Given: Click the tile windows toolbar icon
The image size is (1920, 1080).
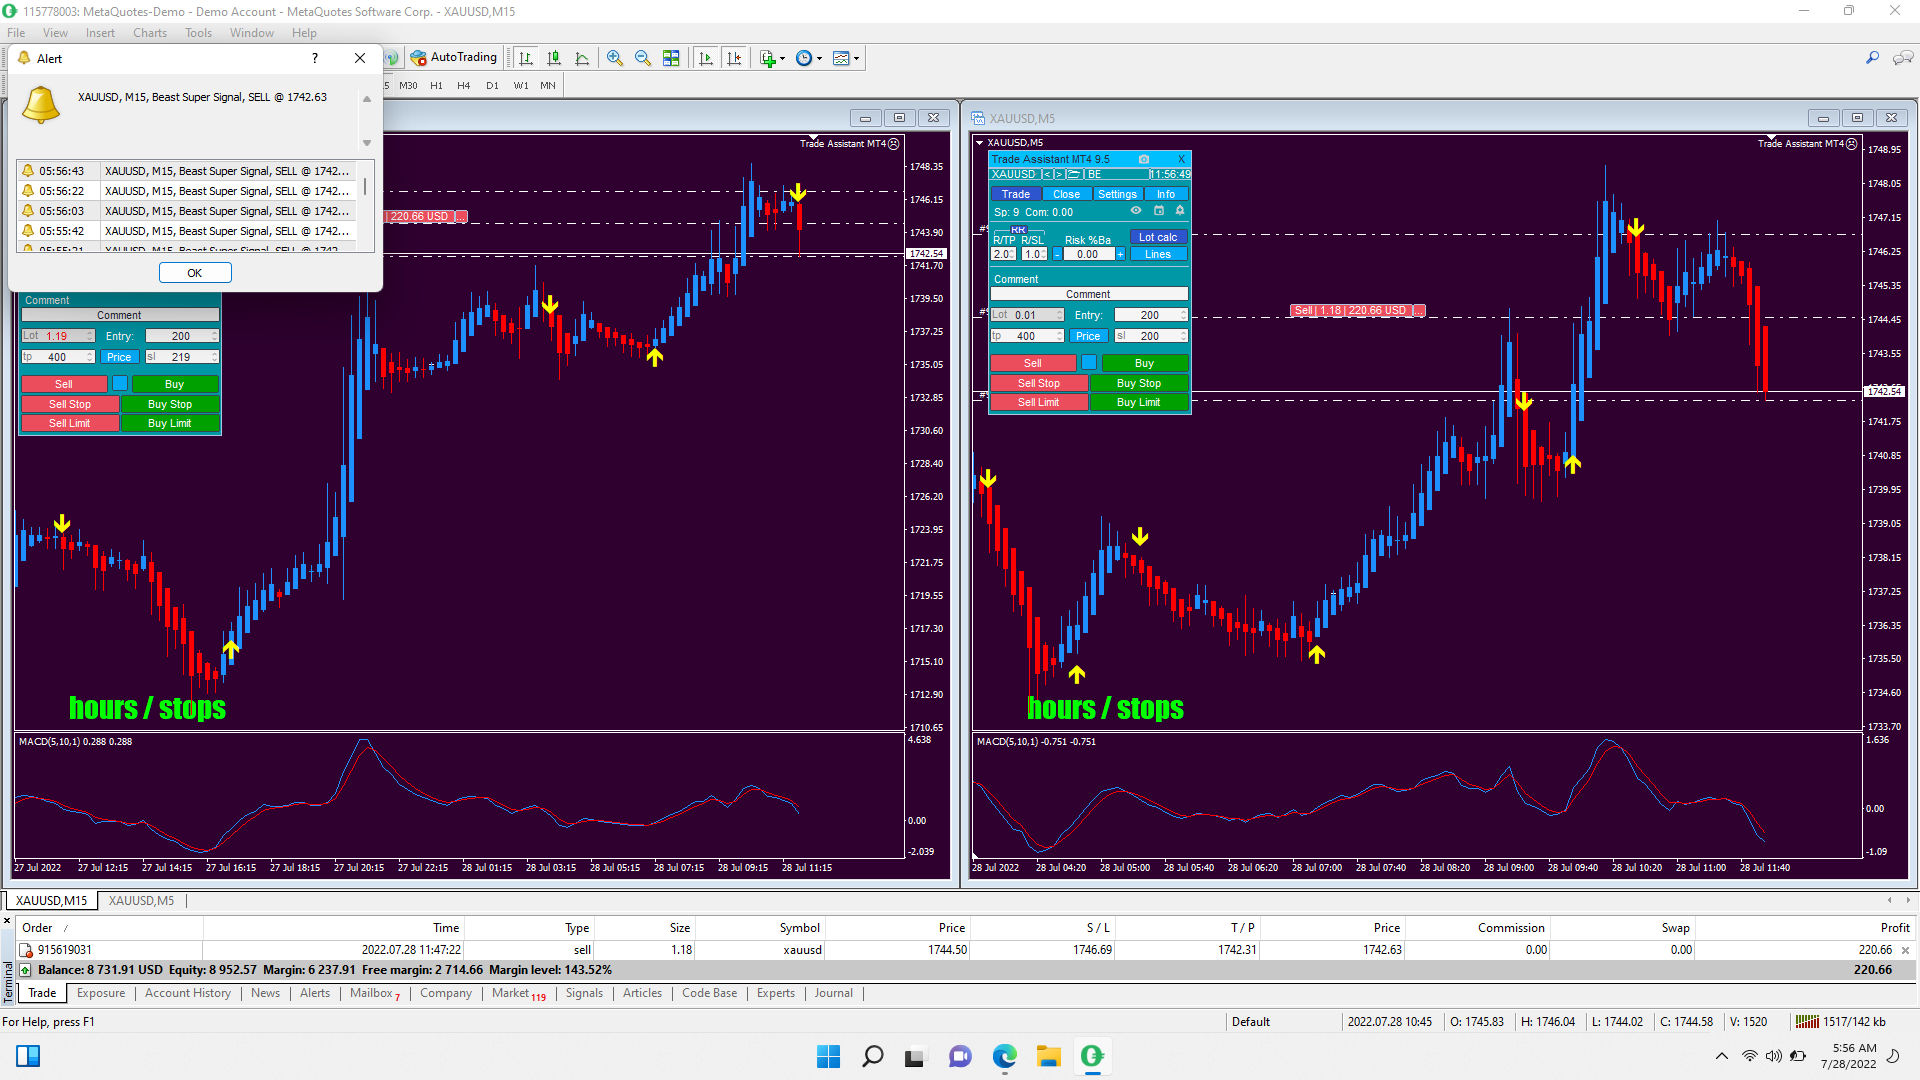Looking at the screenshot, I should 671,58.
